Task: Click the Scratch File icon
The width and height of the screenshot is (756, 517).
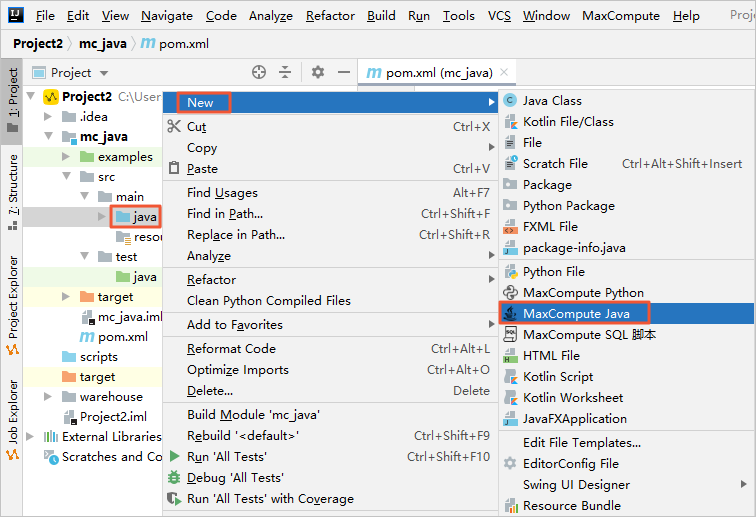Action: (x=510, y=163)
